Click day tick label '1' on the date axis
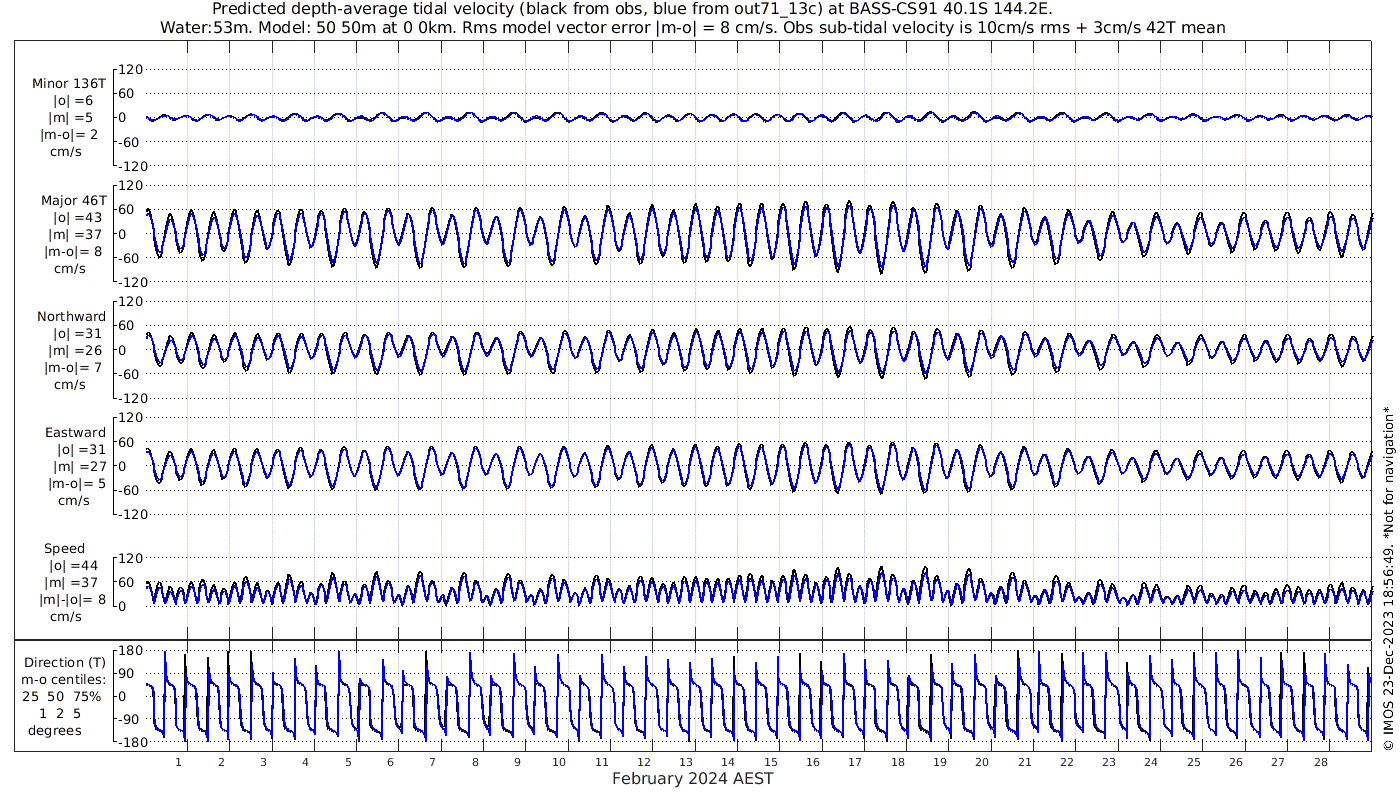This screenshot has height=800, width=1400. [179, 762]
